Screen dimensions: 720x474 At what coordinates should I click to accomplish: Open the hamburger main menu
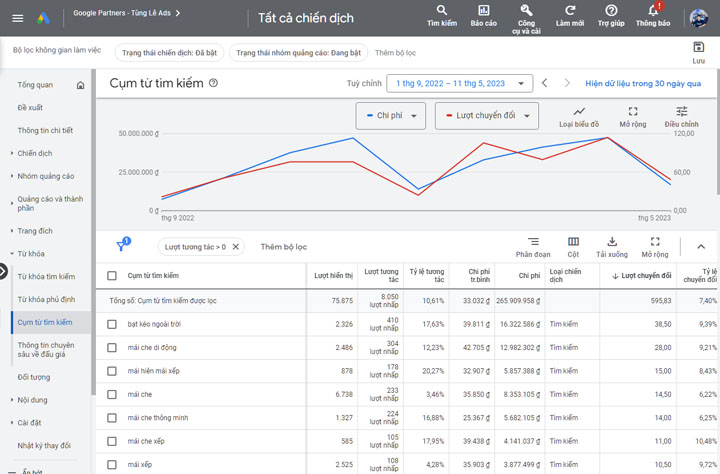click(x=17, y=18)
